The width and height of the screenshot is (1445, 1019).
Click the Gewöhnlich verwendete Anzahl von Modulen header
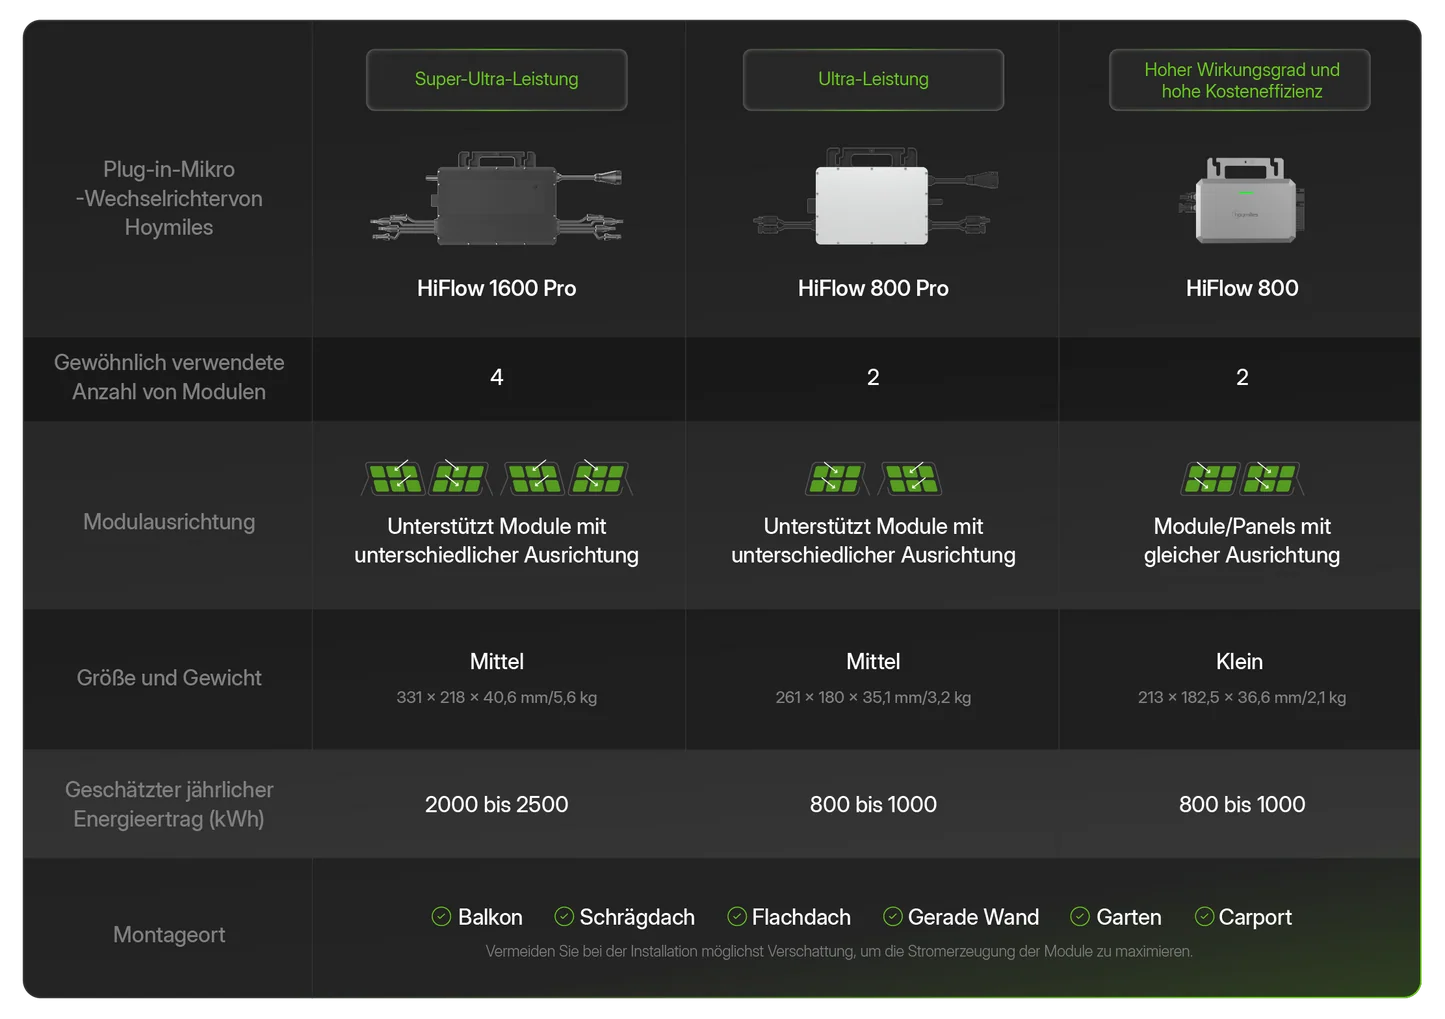pos(169,377)
